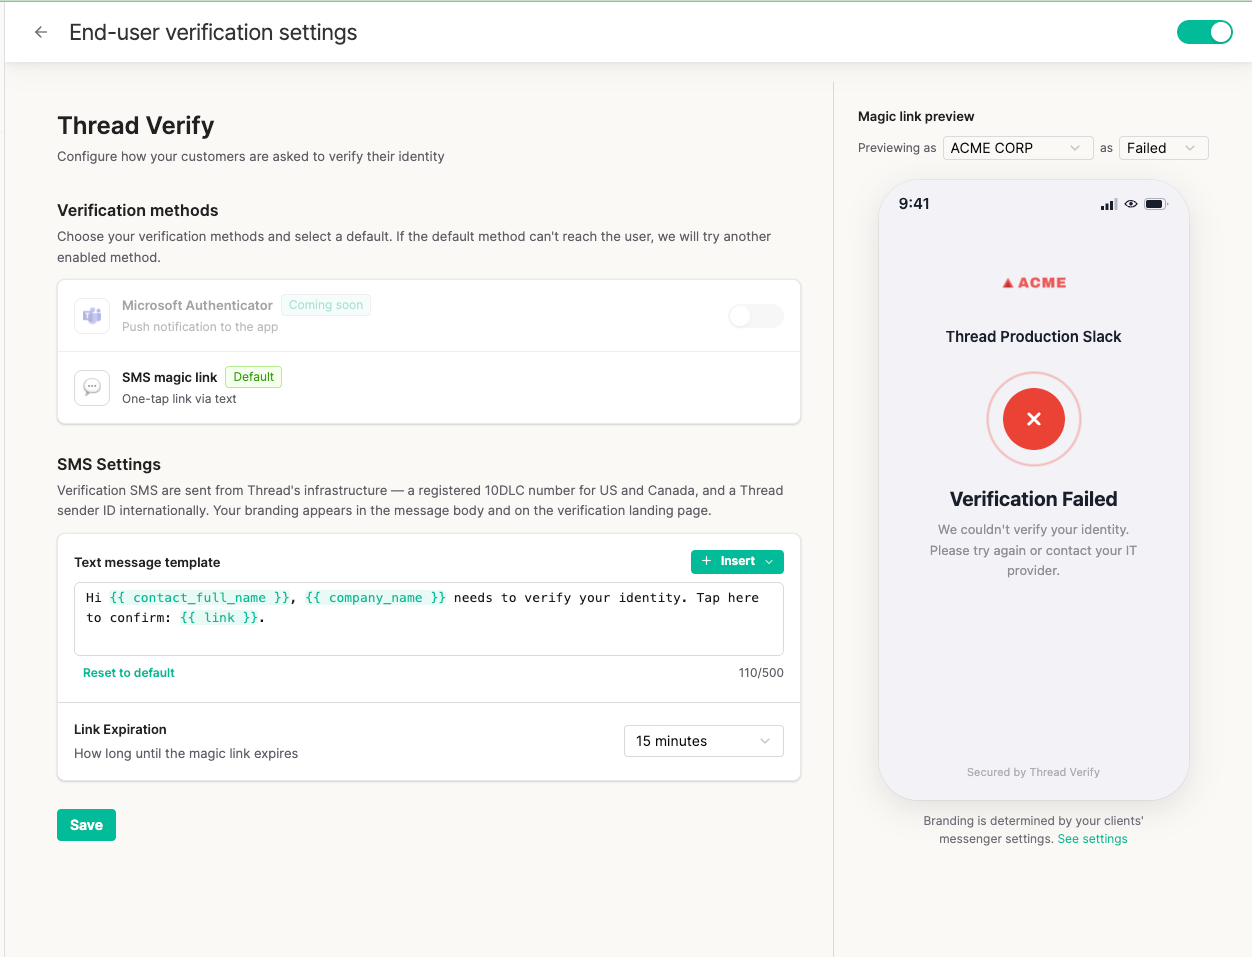Click the signal strength icon in phone preview
Image resolution: width=1252 pixels, height=957 pixels.
pos(1109,204)
